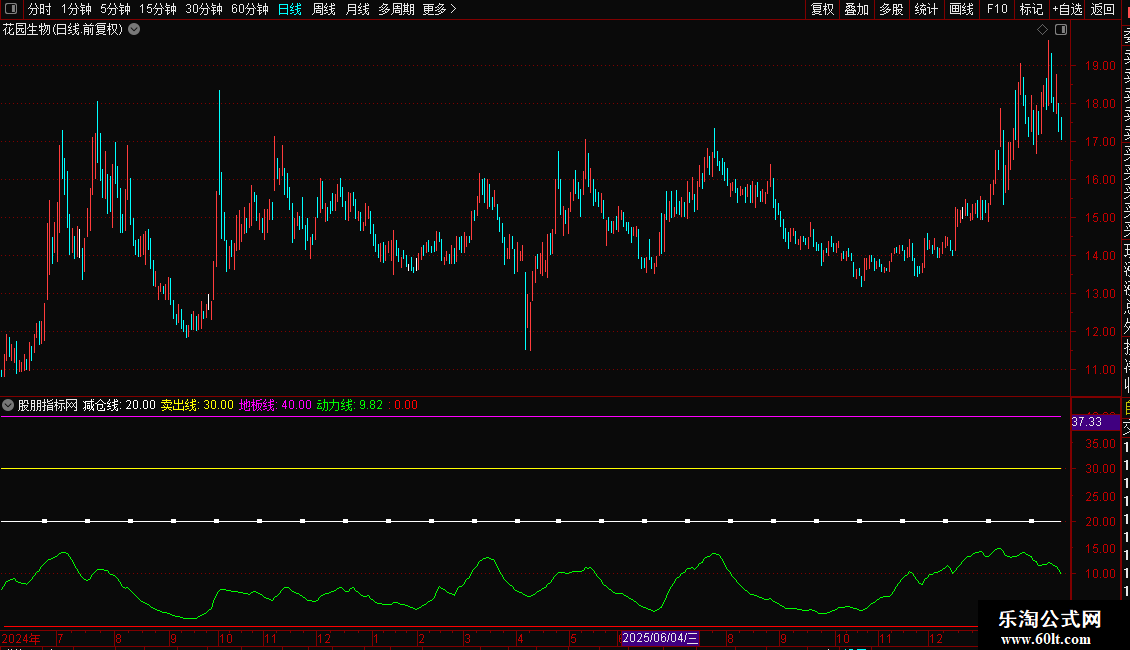The height and width of the screenshot is (650, 1130).
Task: Select the 30分钟 period
Action: pos(204,9)
